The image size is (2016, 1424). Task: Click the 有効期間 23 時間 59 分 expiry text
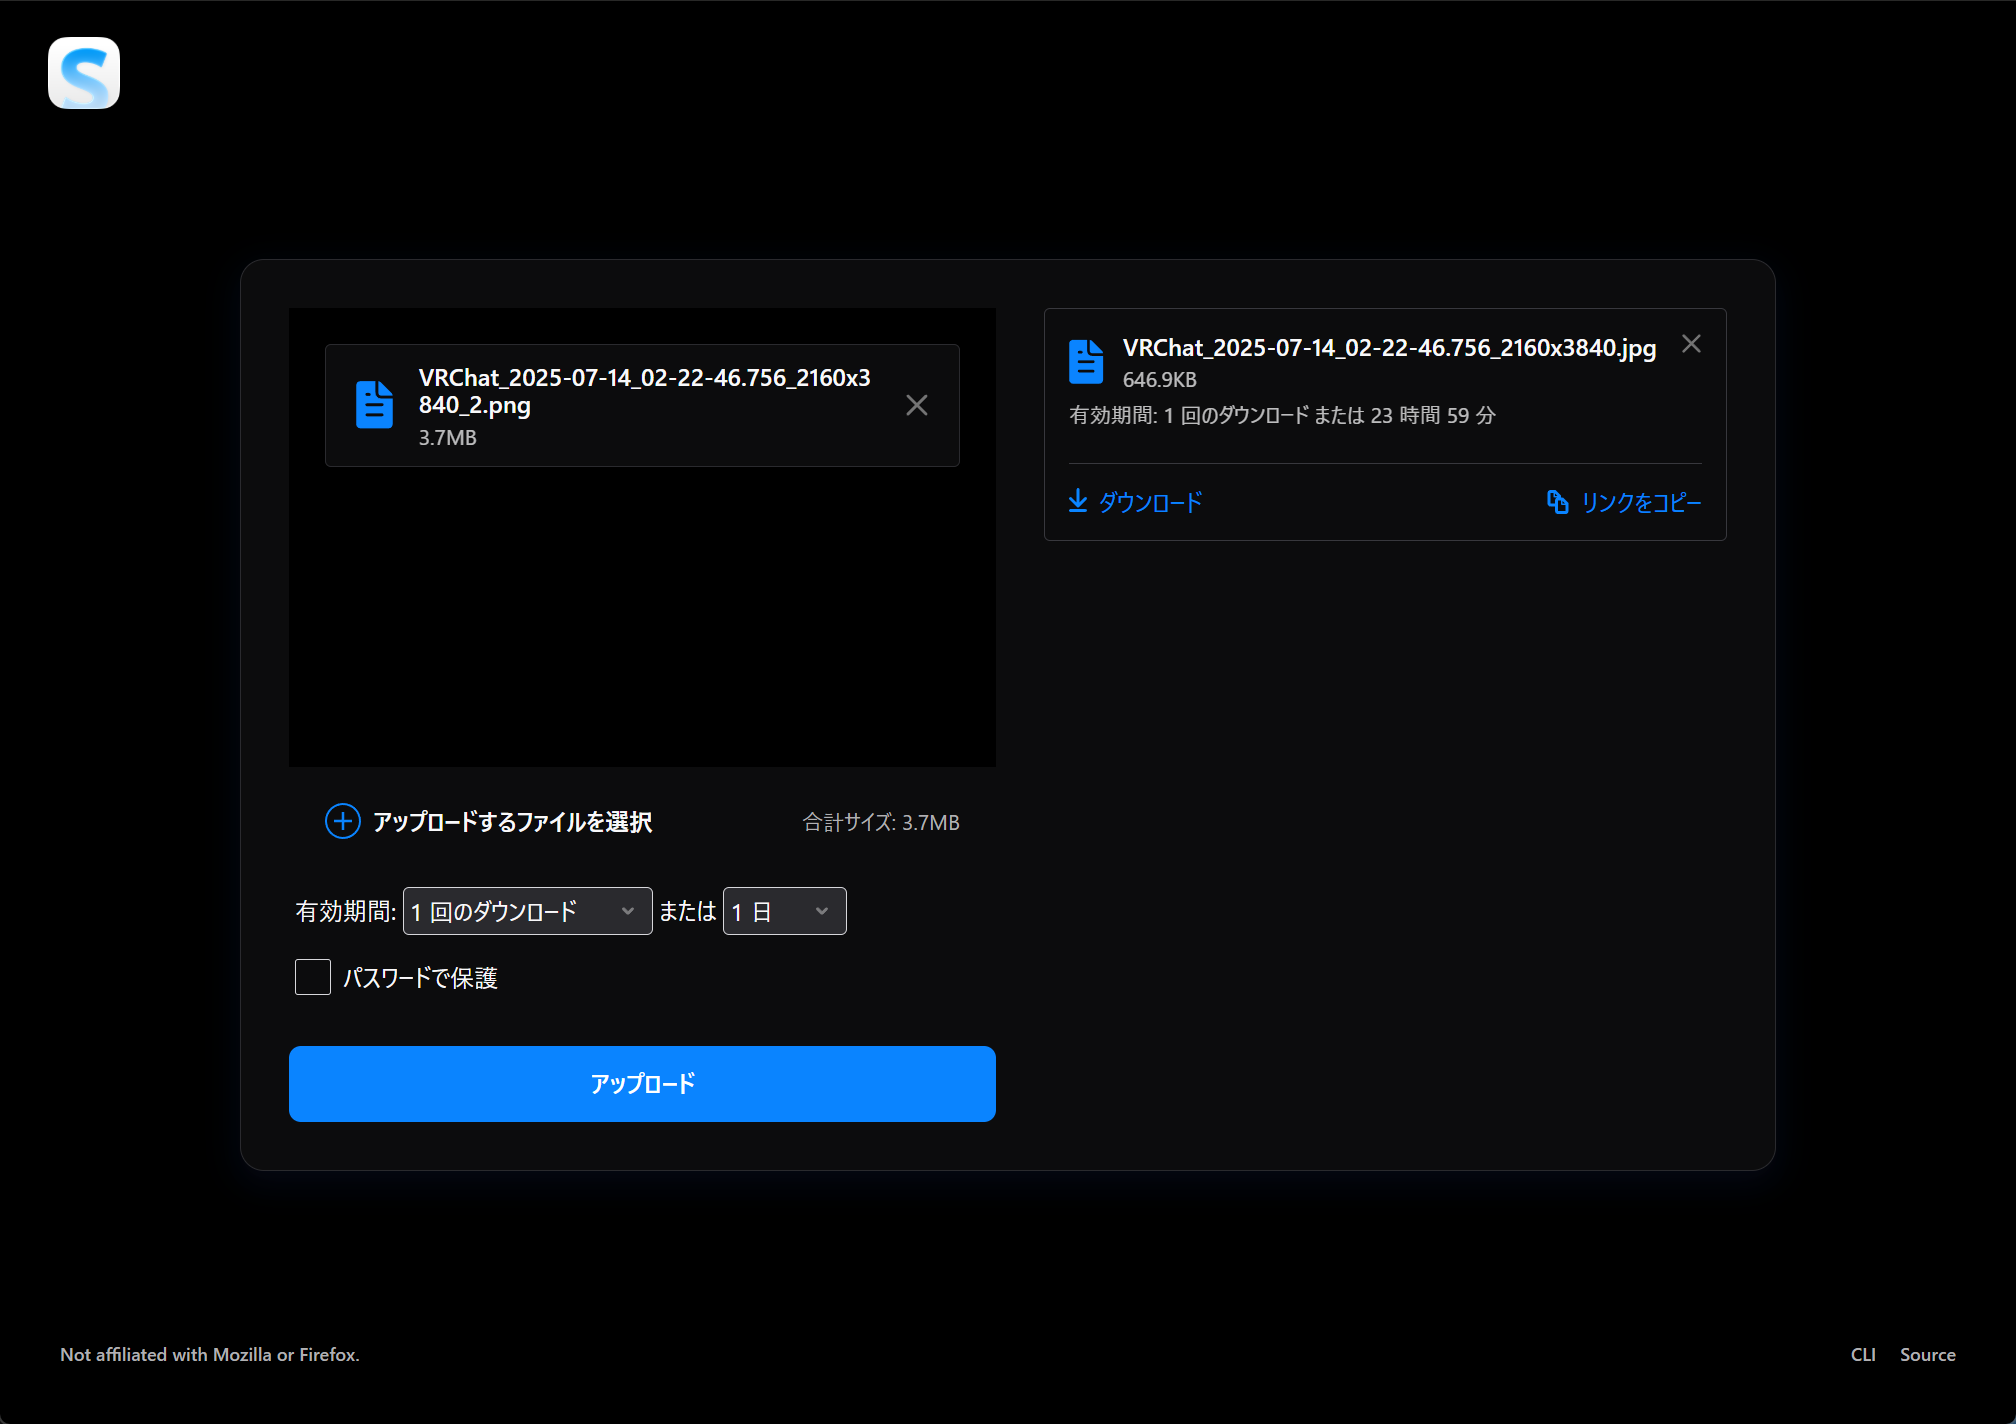tap(1282, 415)
